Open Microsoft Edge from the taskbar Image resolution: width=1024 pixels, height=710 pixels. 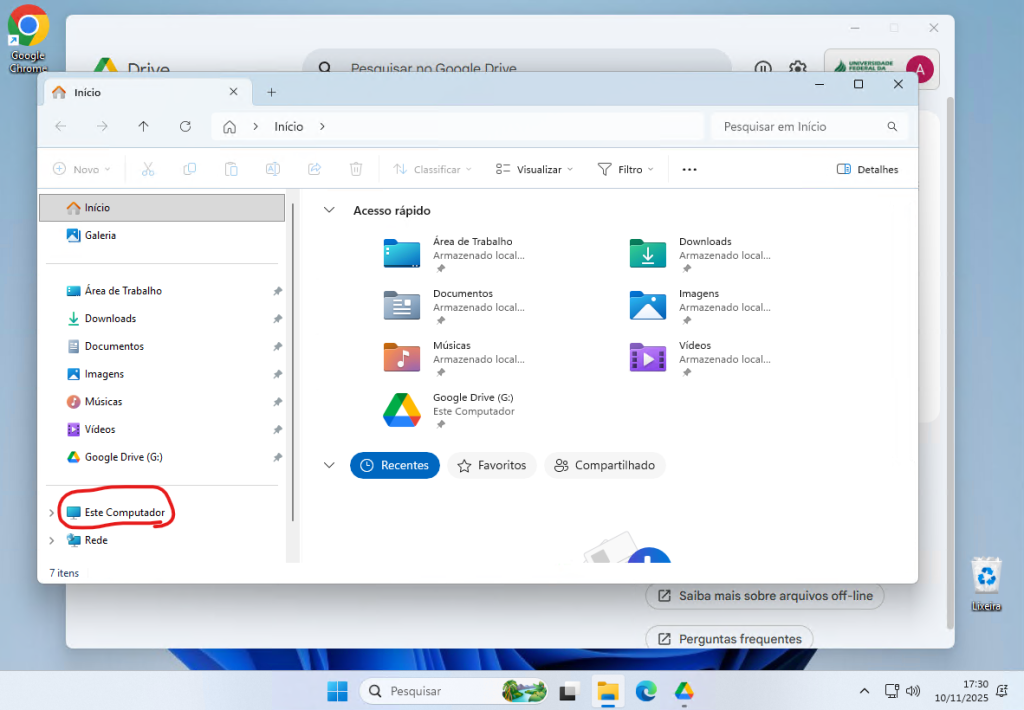coord(646,691)
